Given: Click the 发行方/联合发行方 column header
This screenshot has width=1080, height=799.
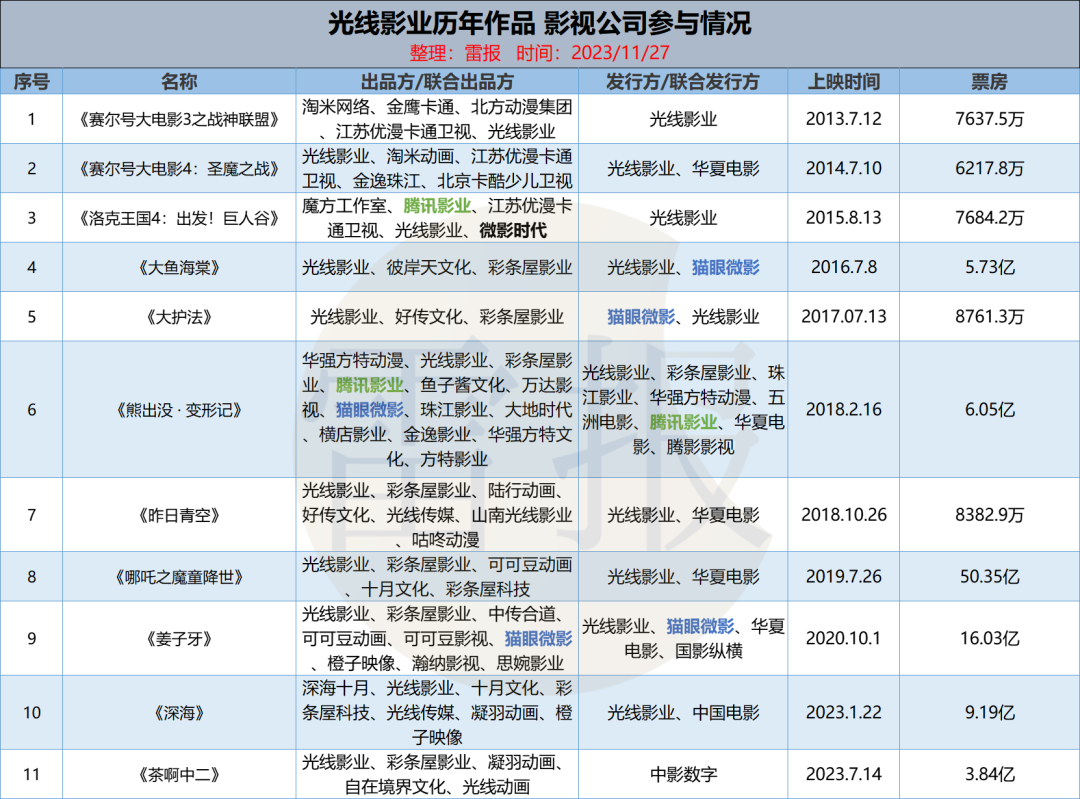Looking at the screenshot, I should 683,82.
